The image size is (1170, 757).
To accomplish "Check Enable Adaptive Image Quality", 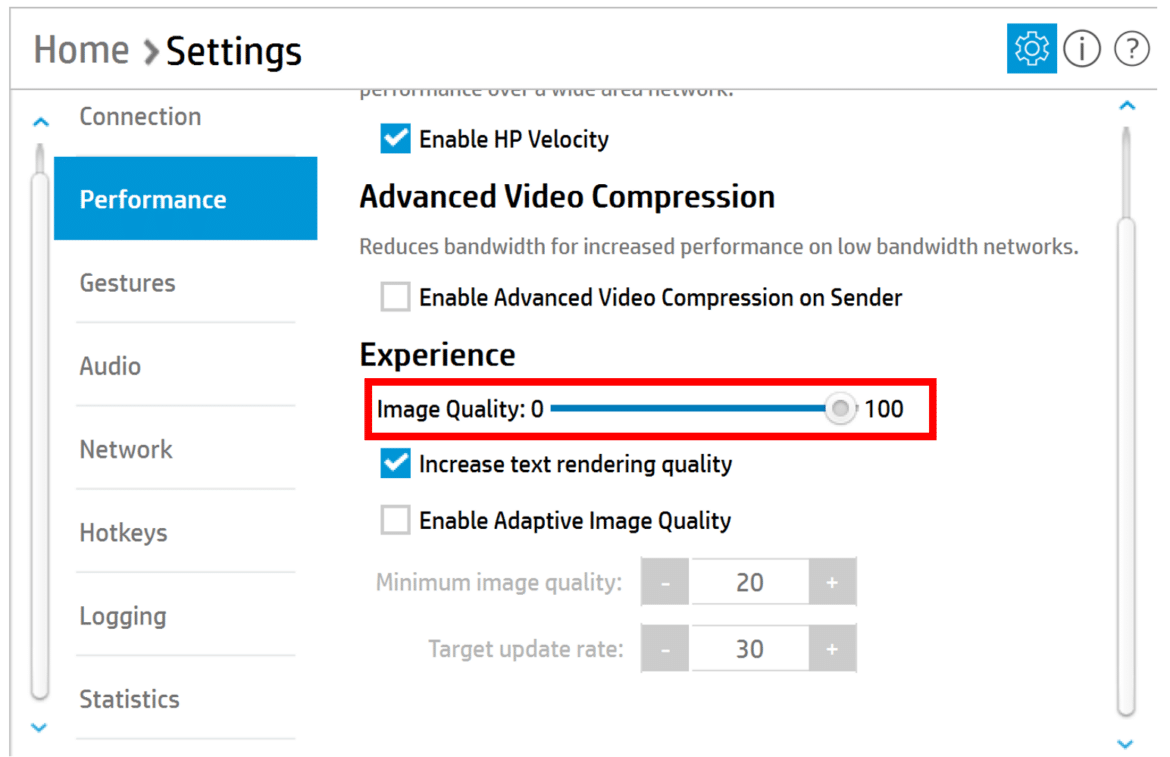I will pyautogui.click(x=395, y=520).
